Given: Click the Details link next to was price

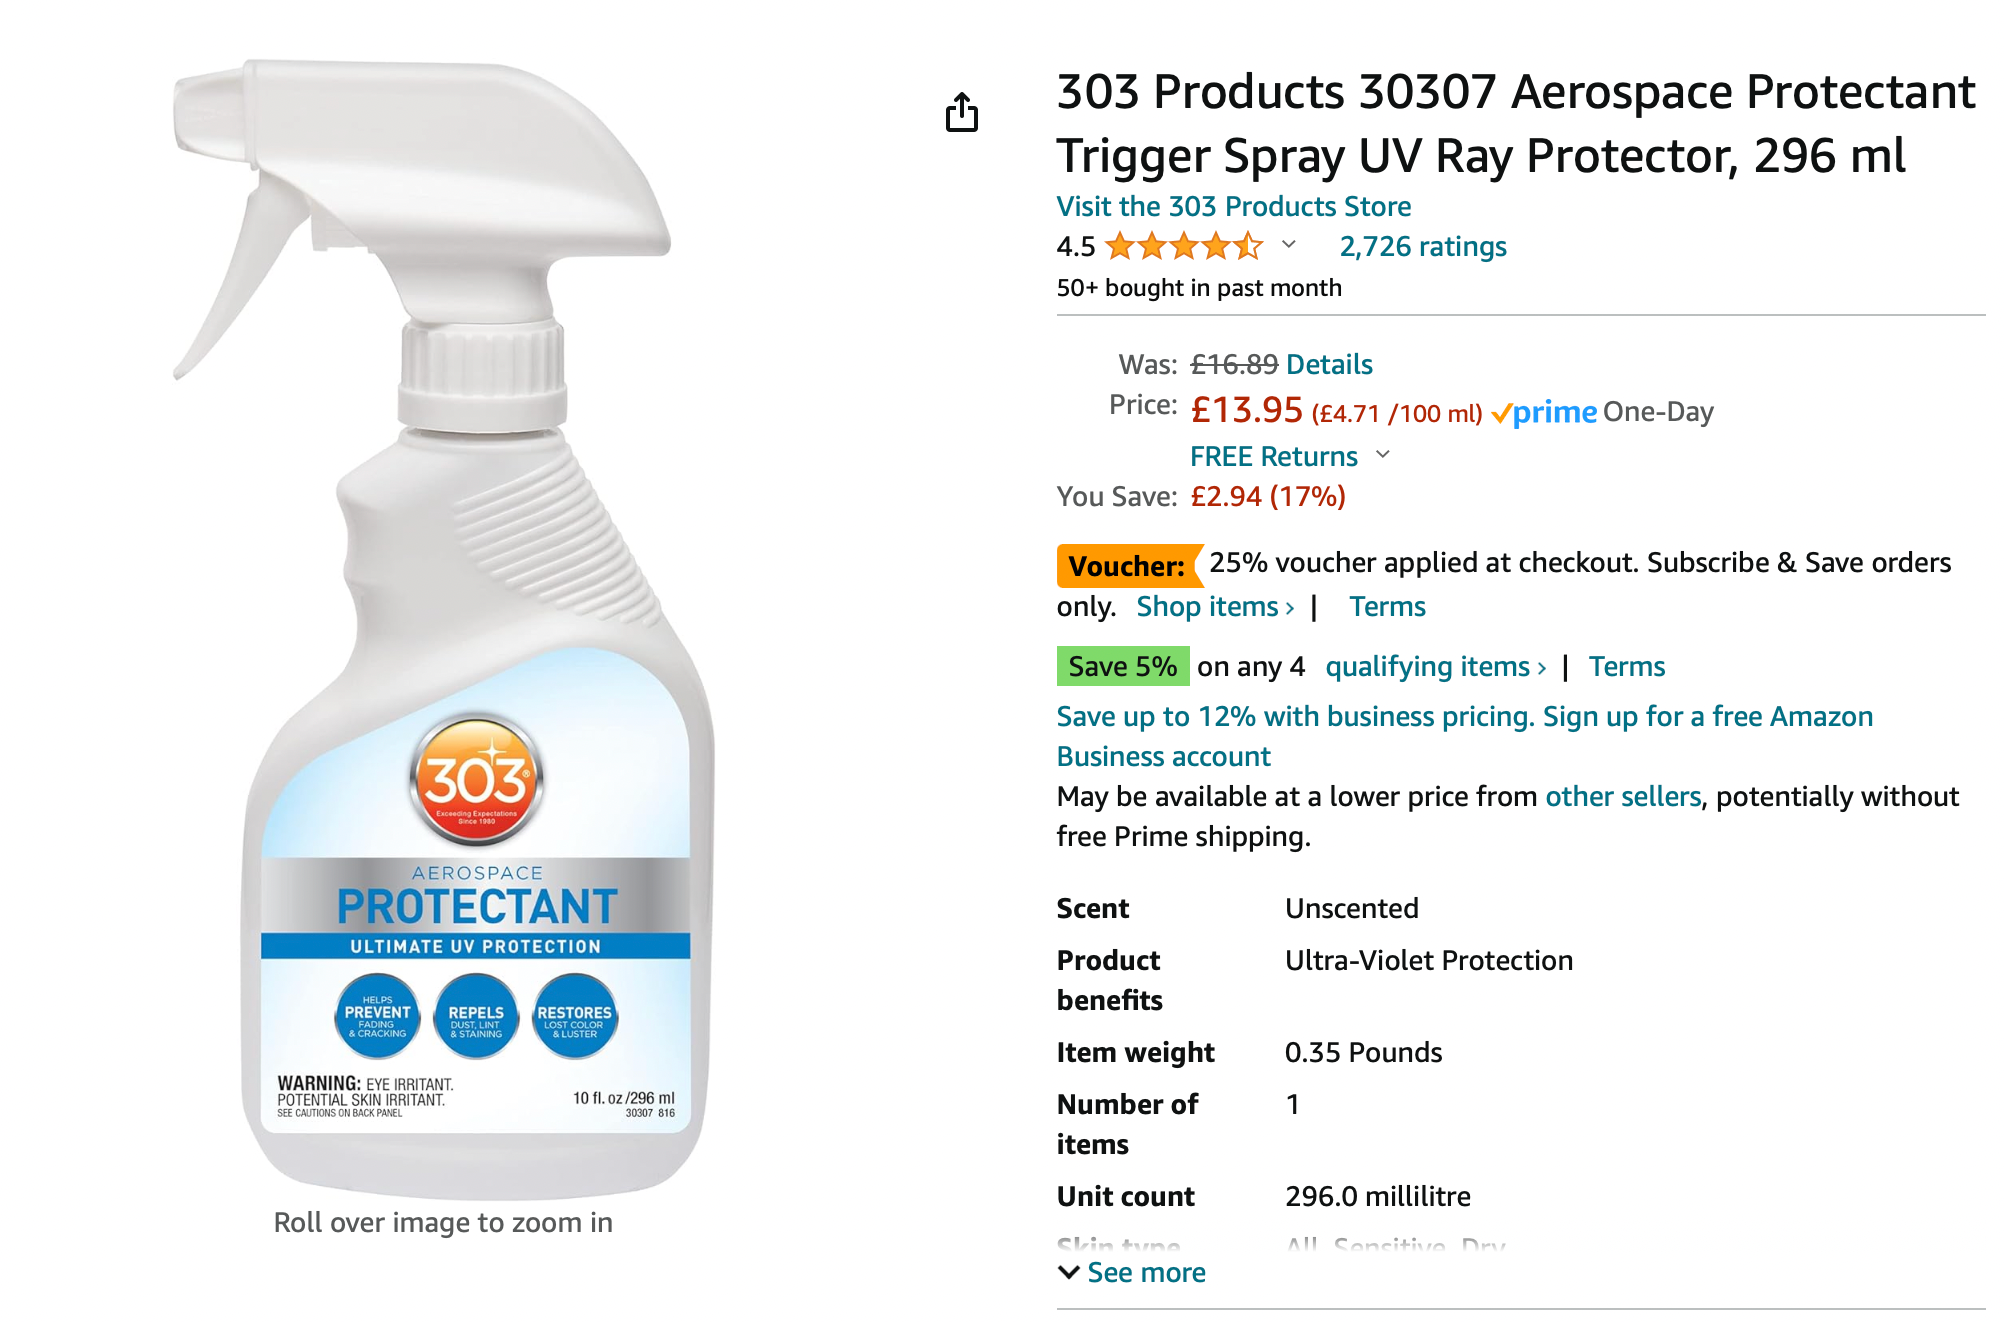Looking at the screenshot, I should (1330, 364).
